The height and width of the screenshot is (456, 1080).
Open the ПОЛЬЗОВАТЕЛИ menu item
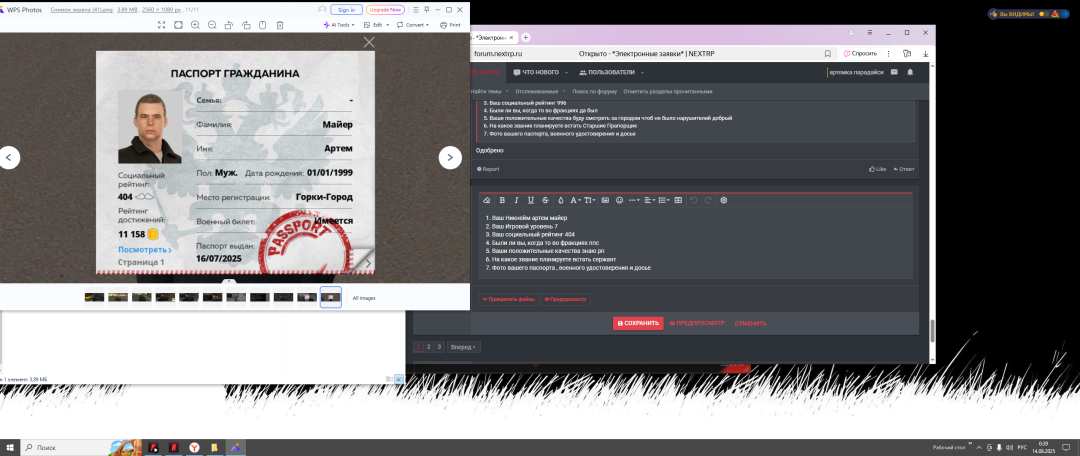(607, 72)
